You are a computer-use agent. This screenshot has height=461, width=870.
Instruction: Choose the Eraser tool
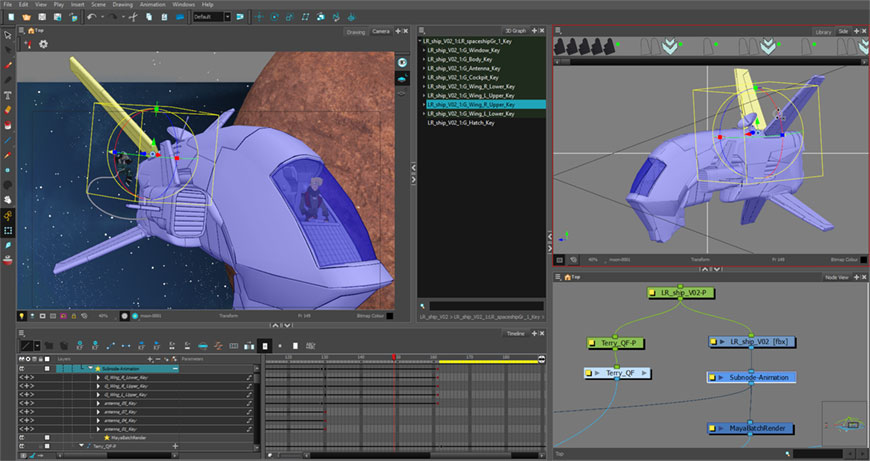[x=8, y=110]
